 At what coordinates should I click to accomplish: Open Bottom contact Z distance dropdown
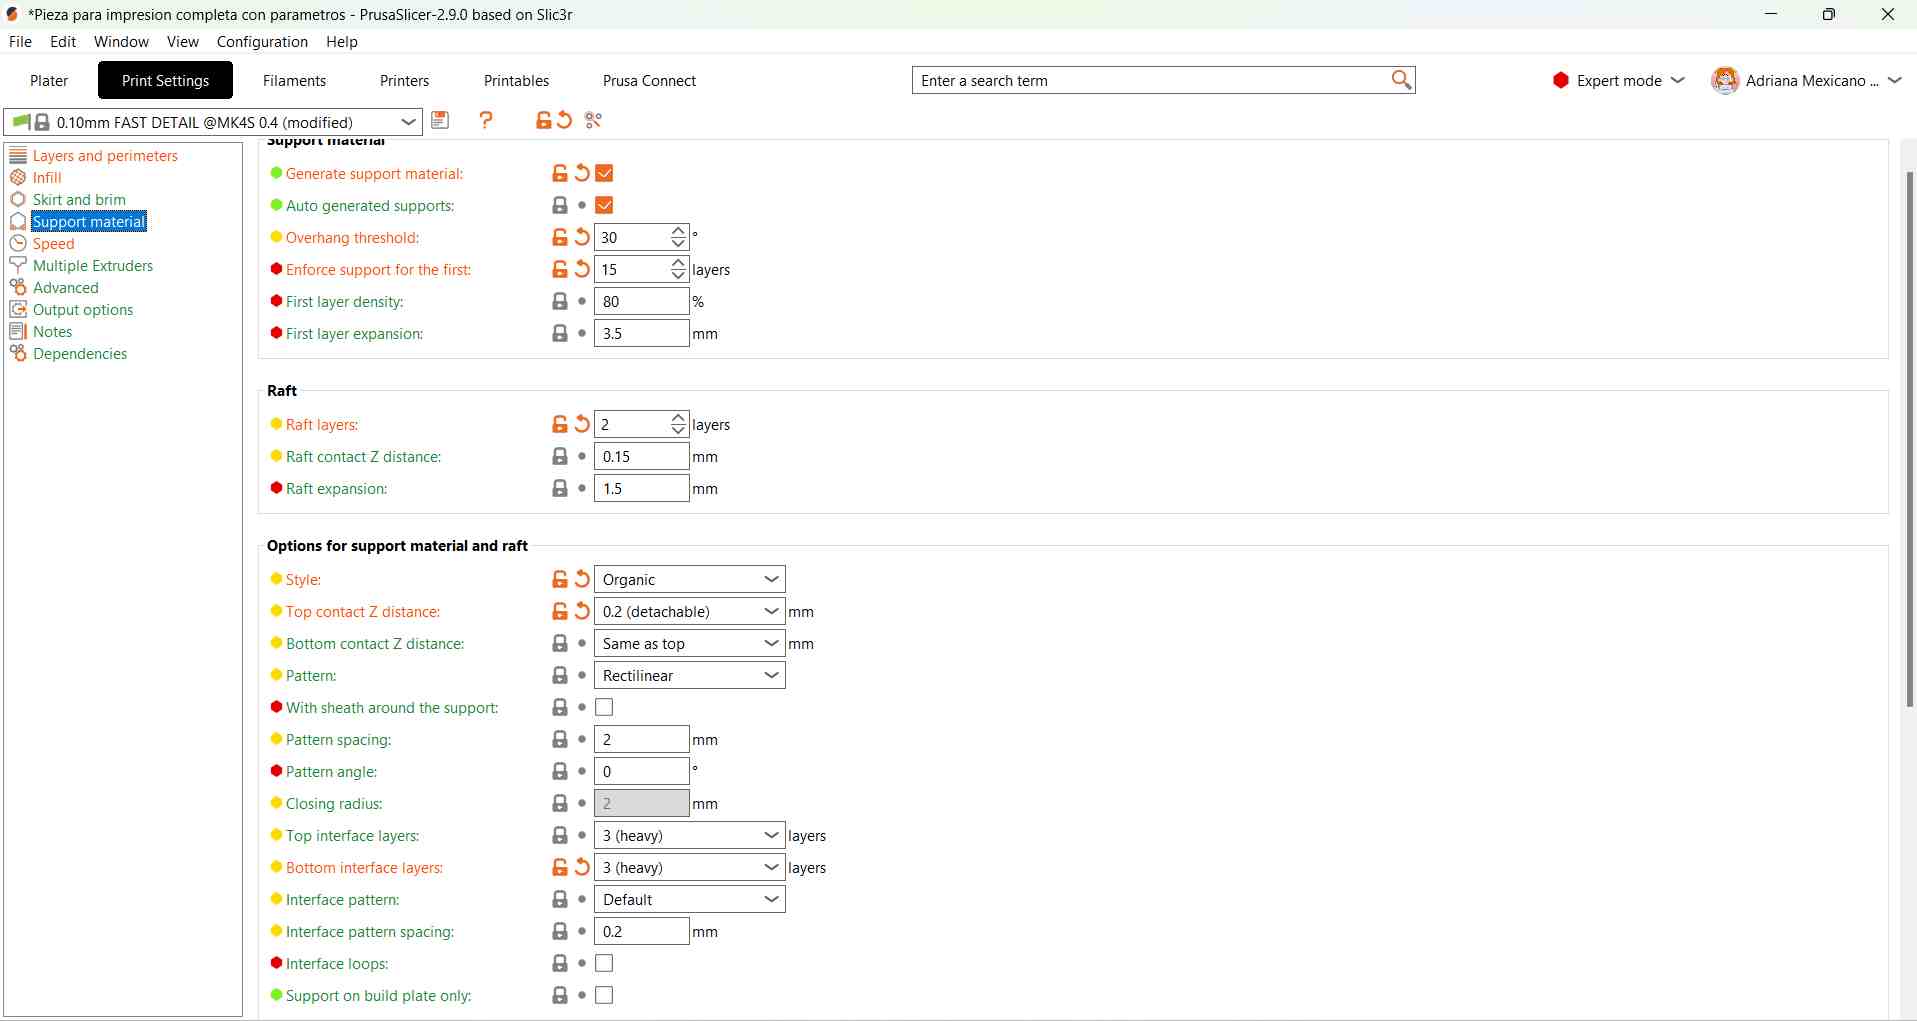(690, 644)
